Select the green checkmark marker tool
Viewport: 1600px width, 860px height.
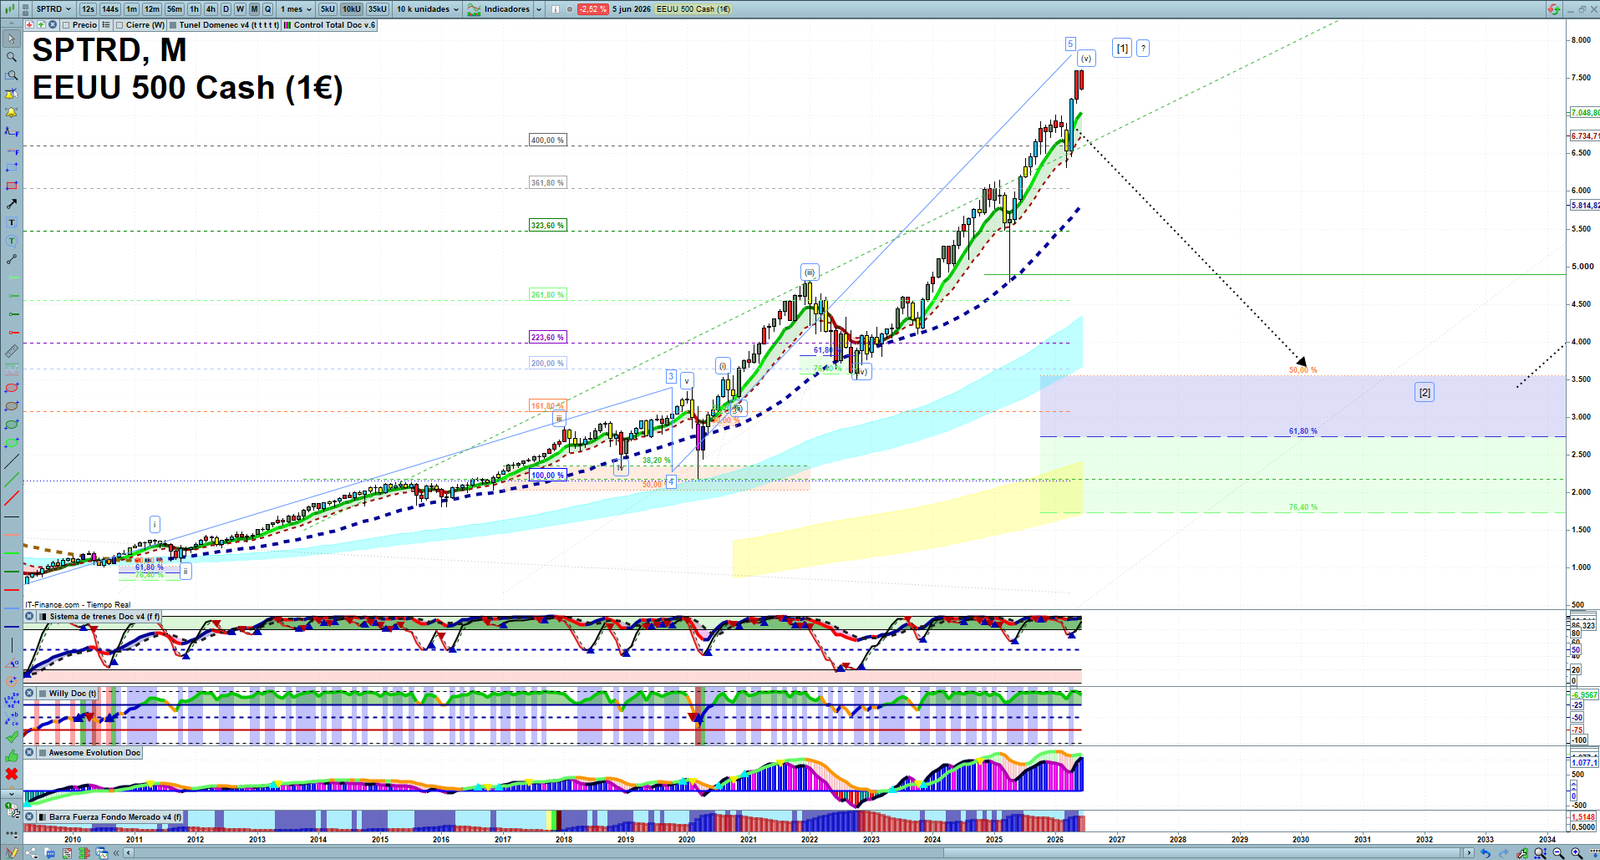[x=12, y=738]
